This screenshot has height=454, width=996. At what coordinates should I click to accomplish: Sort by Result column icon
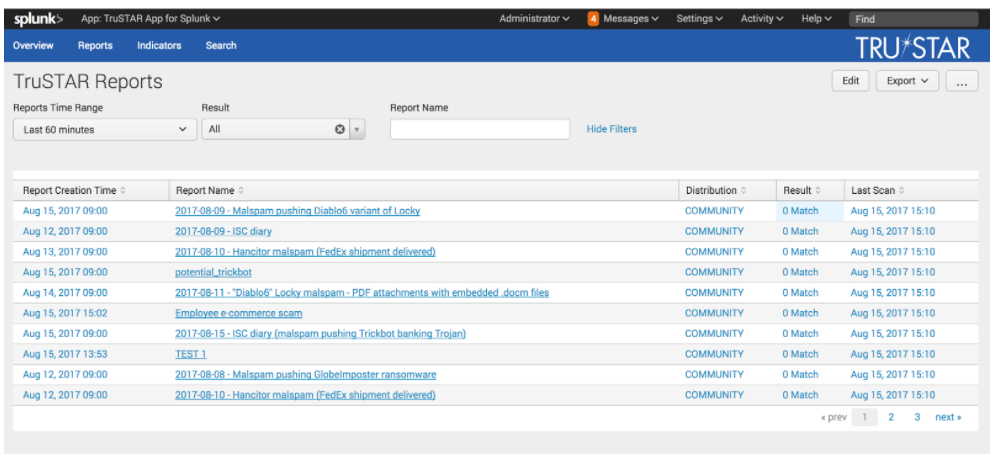point(819,191)
